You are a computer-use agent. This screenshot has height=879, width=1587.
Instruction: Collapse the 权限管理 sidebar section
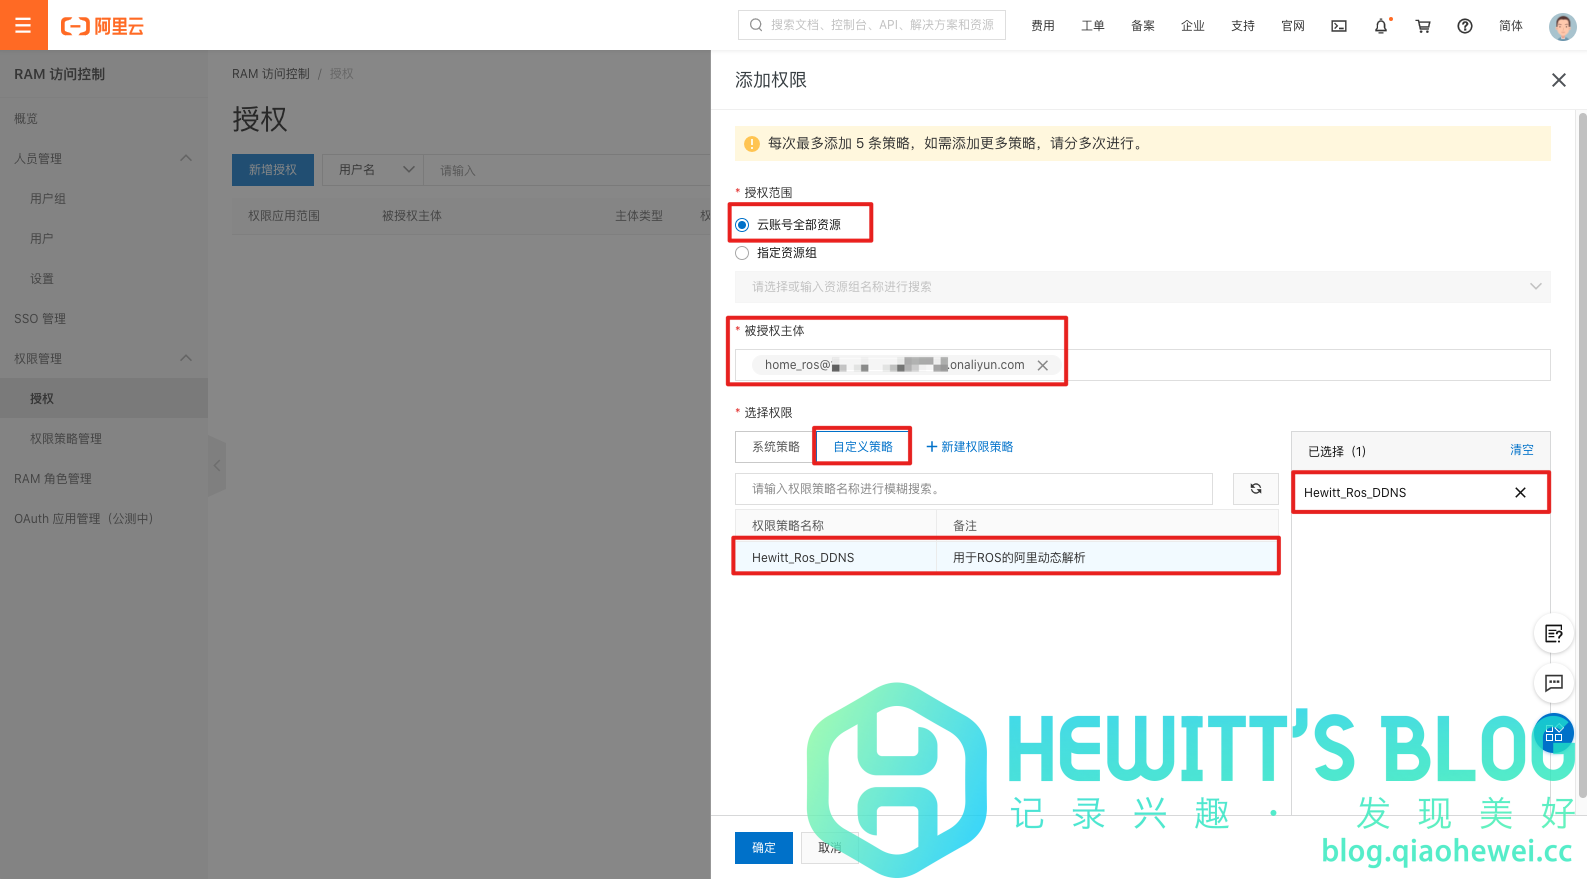click(x=186, y=359)
